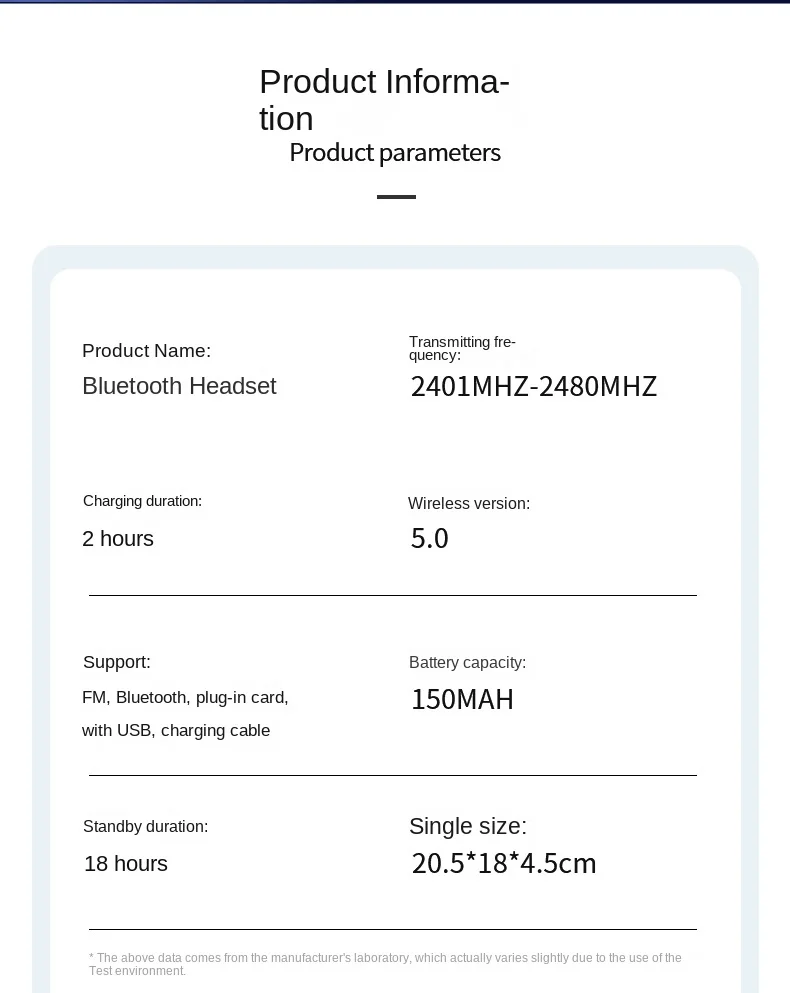Click the Single size label
790x993 pixels.
pyautogui.click(x=468, y=826)
